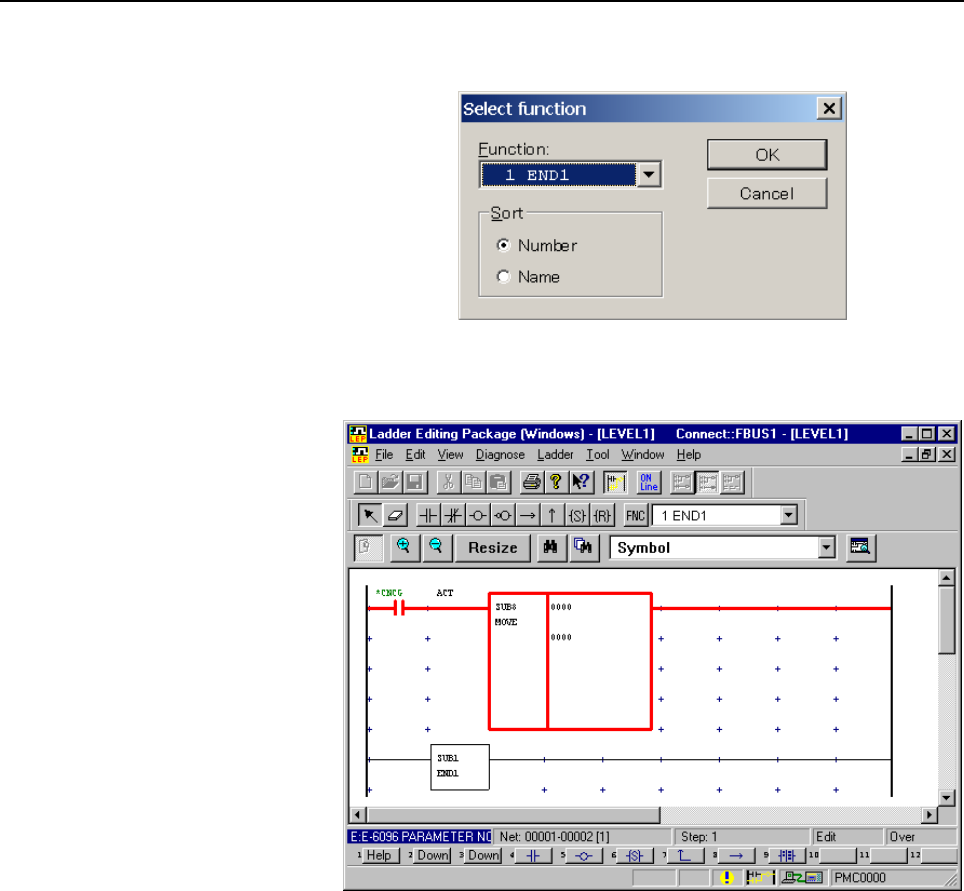Open the Symbol display dropdown

tap(826, 547)
